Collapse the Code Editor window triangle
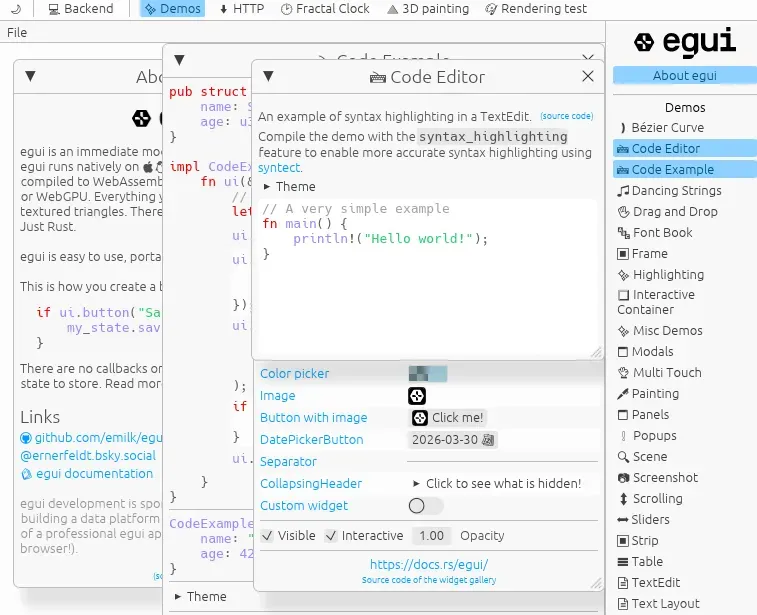This screenshot has width=757, height=615. pos(268,77)
